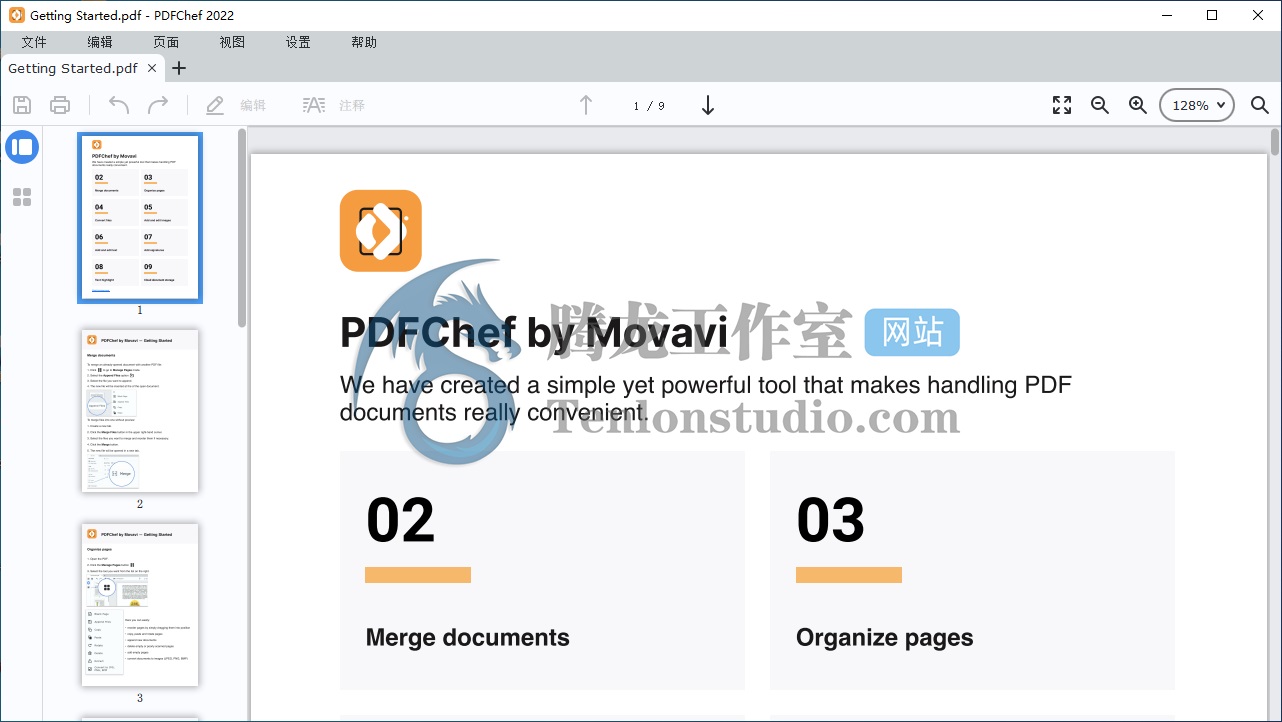
Task: Click the 02 Merge documents card
Action: coord(542,570)
